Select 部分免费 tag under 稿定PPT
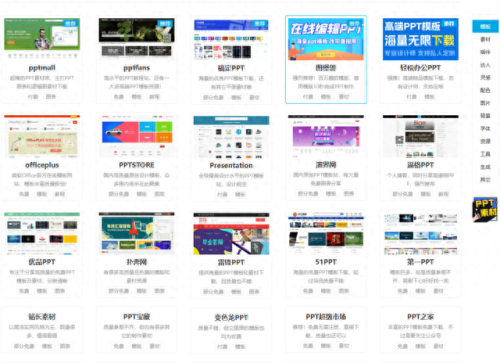This screenshot has width=500, height=363. [x=213, y=98]
